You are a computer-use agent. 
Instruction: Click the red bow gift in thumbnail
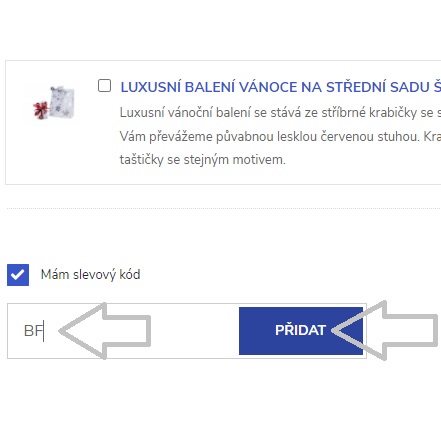pyautogui.click(x=41, y=110)
